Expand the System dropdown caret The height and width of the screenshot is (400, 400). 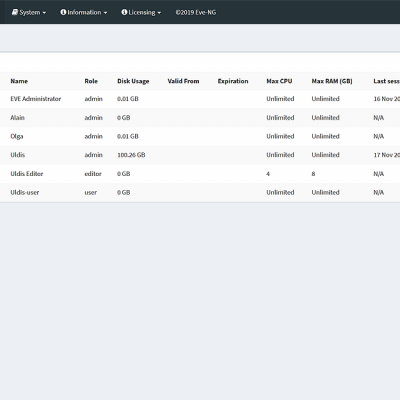click(44, 13)
